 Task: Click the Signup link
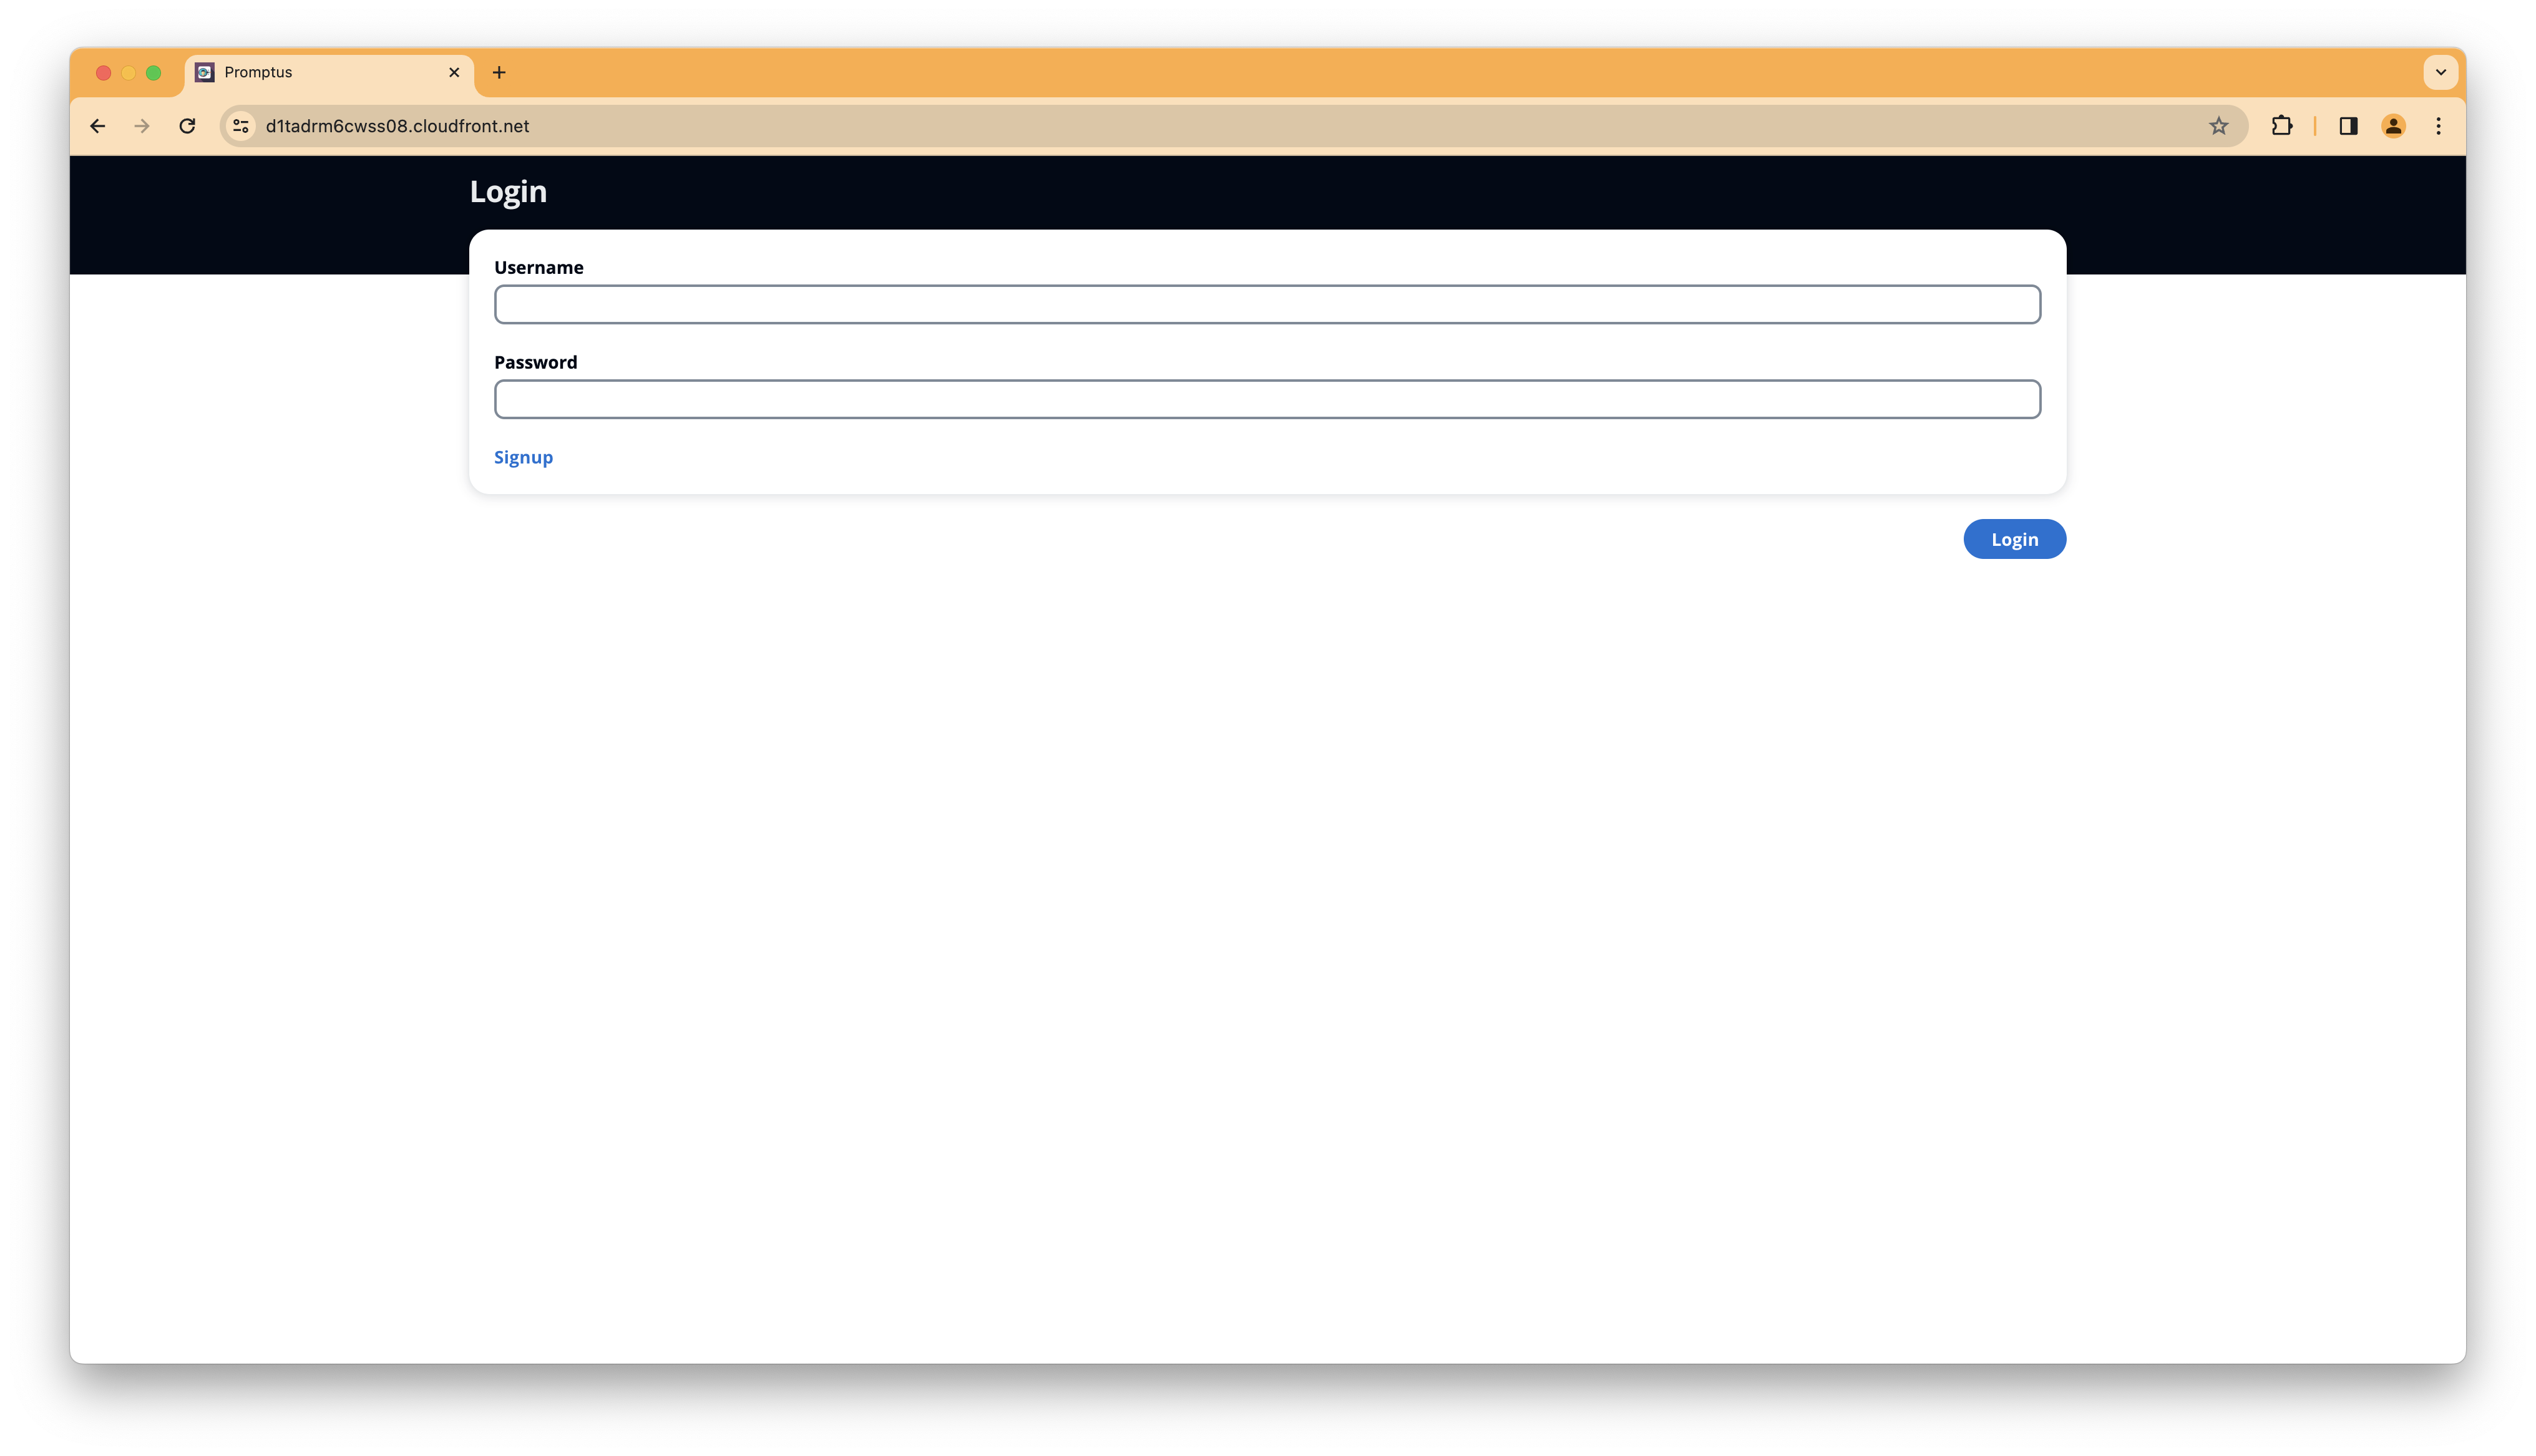tap(522, 456)
